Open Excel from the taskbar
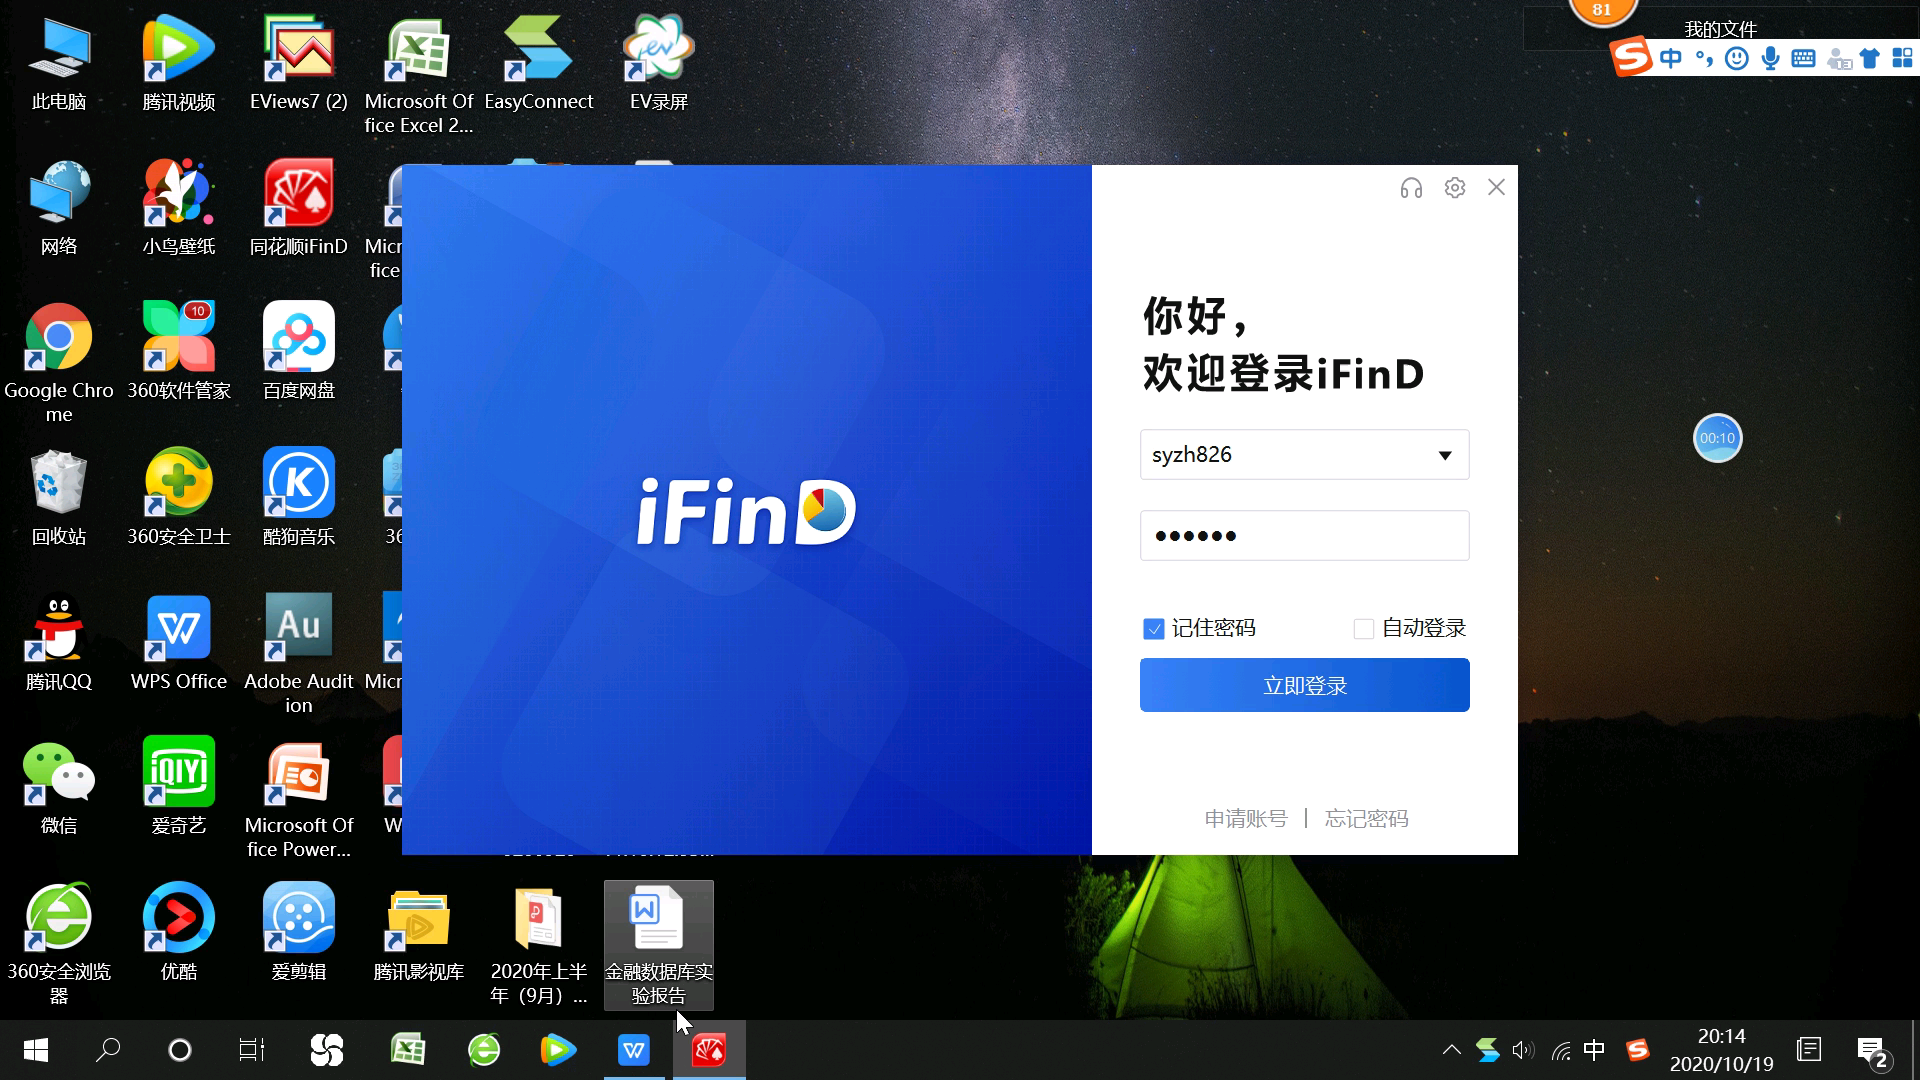This screenshot has height=1080, width=1920. (x=407, y=1050)
